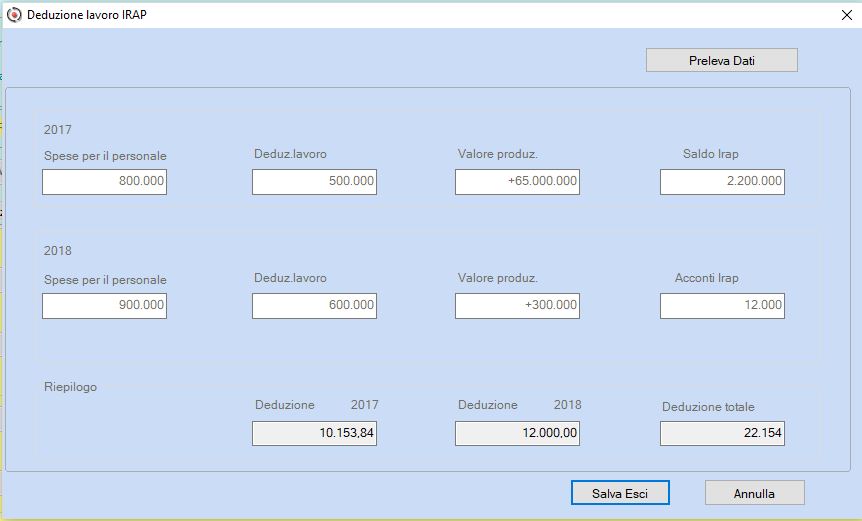Click Salva Esci to save and exit
The image size is (862, 521).
(620, 492)
